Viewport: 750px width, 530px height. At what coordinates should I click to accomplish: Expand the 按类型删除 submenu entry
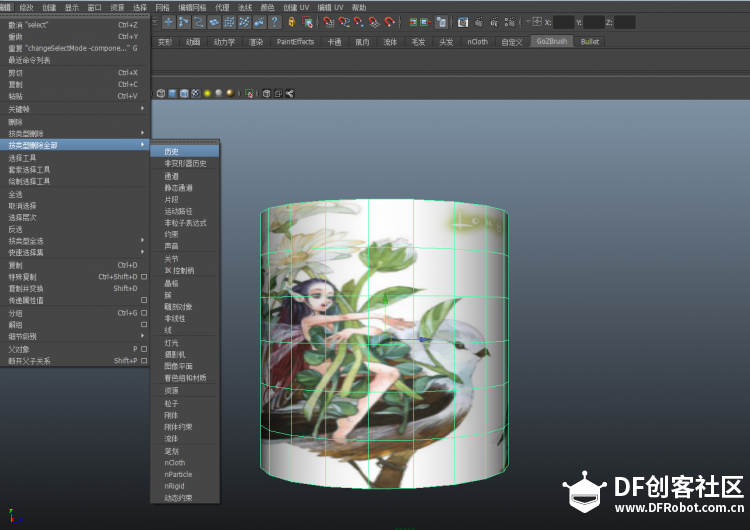pyautogui.click(x=75, y=133)
